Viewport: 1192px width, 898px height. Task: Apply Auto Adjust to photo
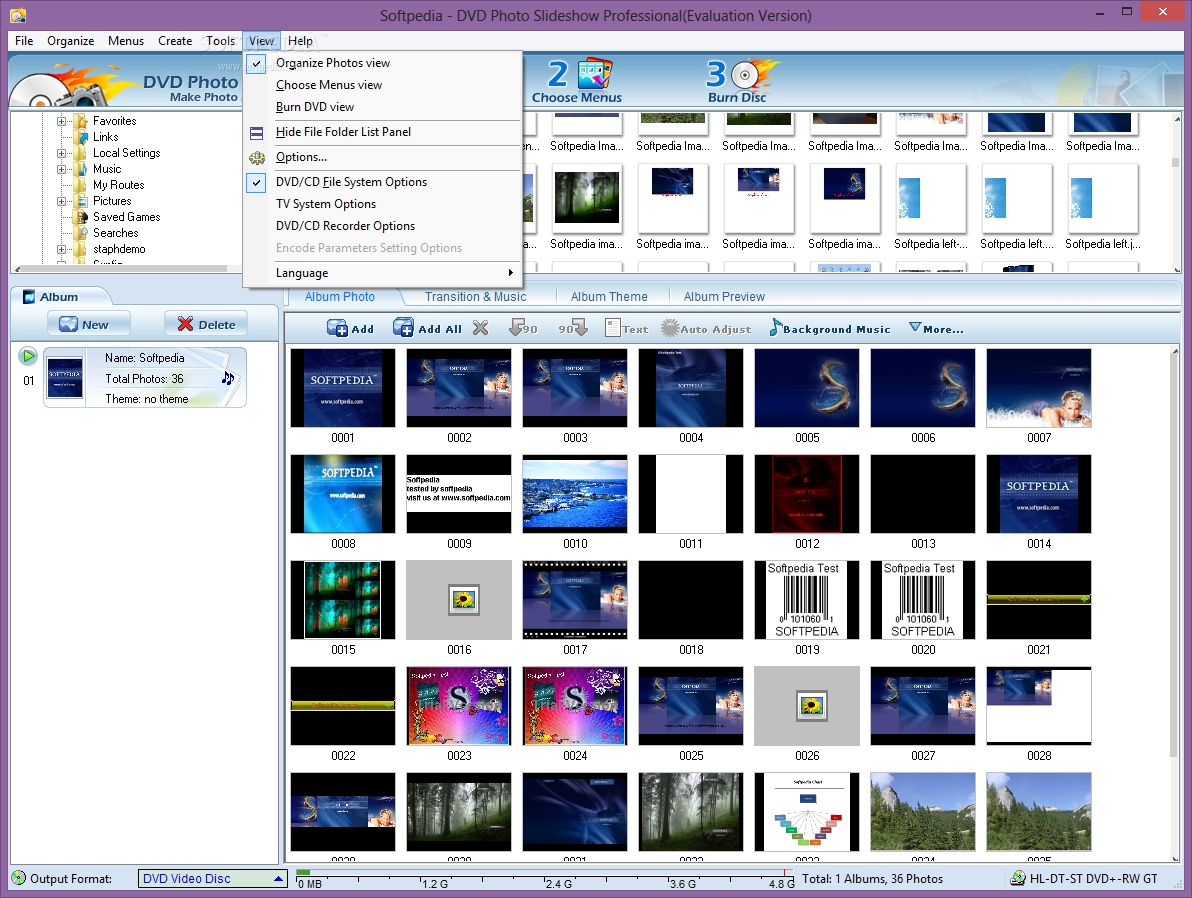[706, 328]
